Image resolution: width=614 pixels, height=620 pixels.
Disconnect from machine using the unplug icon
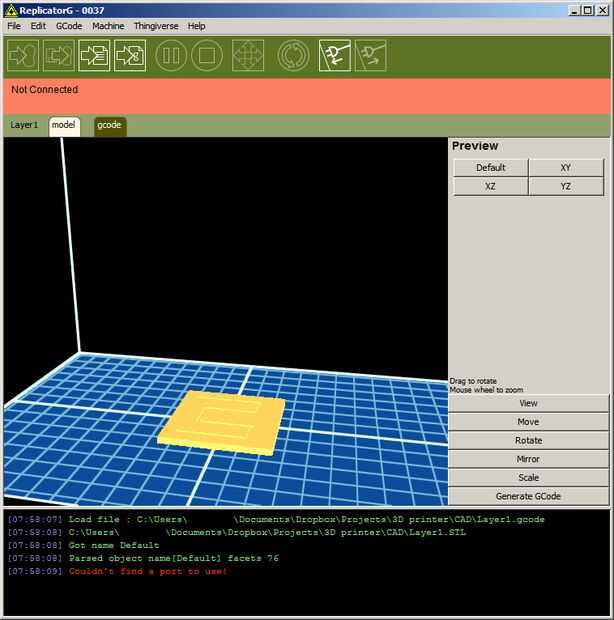pyautogui.click(x=370, y=56)
